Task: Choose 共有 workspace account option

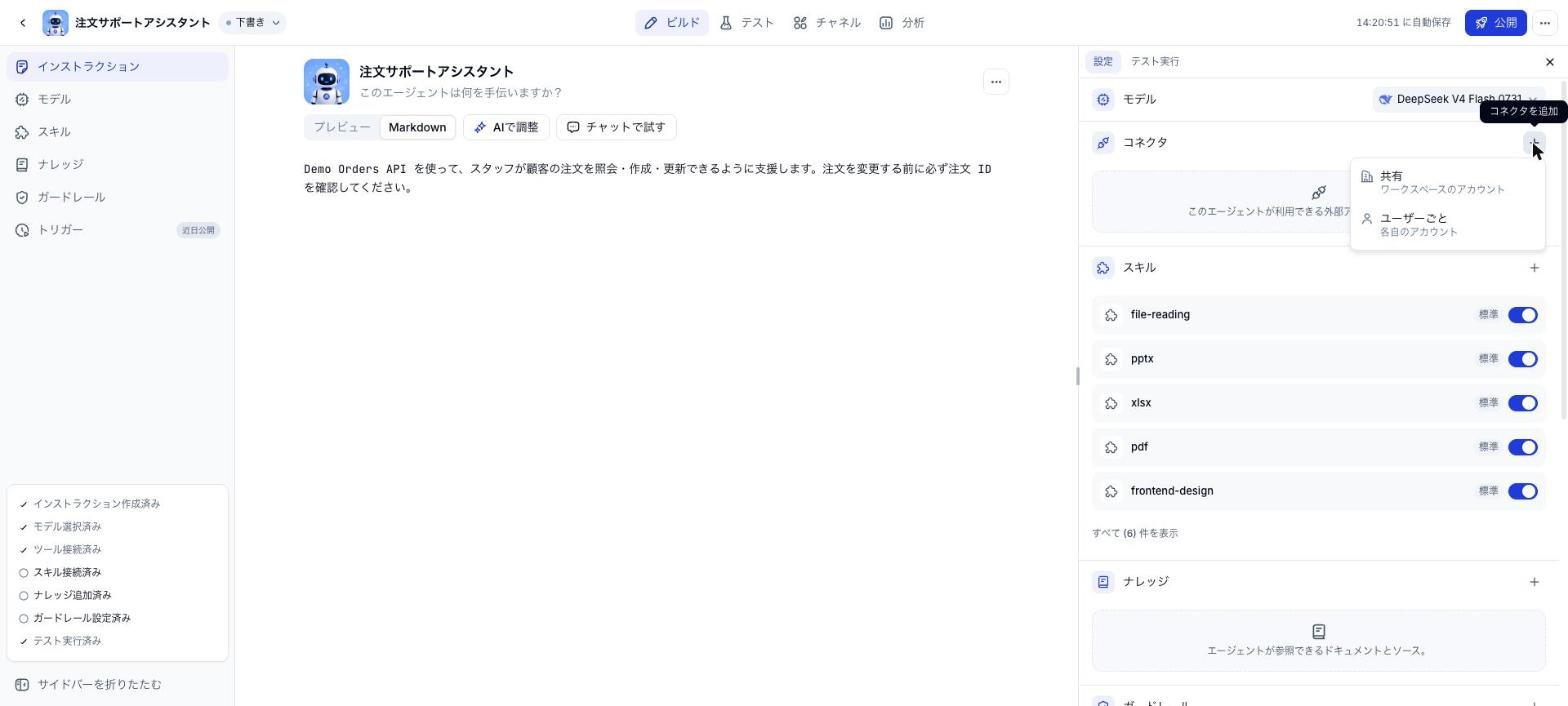Action: [x=1447, y=182]
